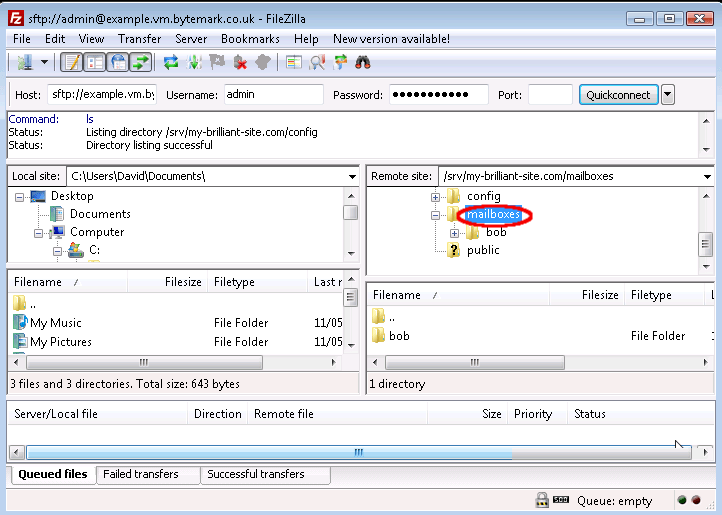Click the green activity LED indicator
The height and width of the screenshot is (515, 722).
tap(682, 500)
